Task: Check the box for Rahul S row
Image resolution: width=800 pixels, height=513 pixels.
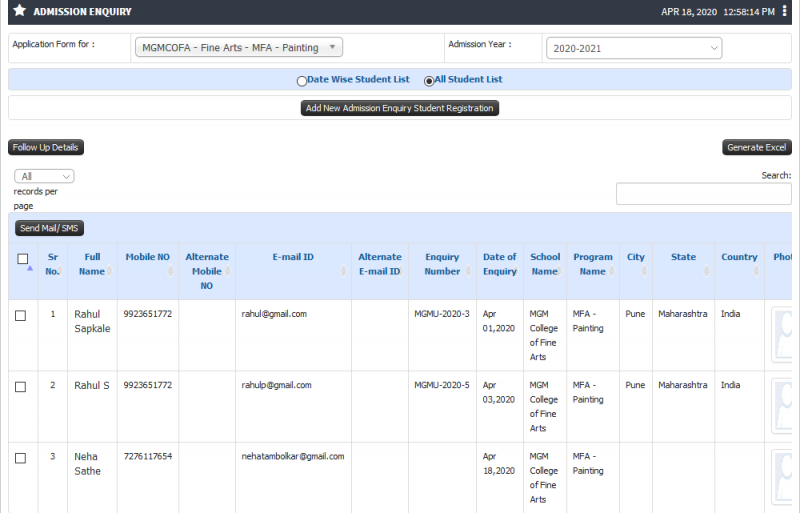Action: coord(20,387)
